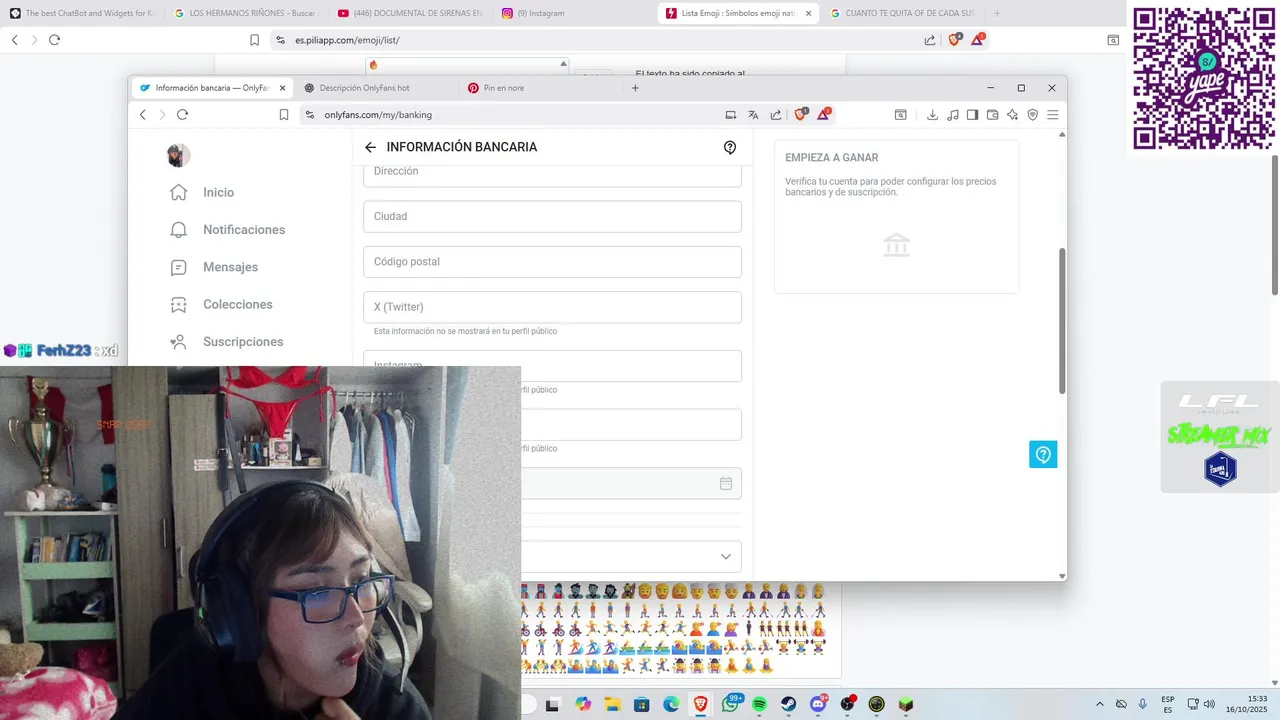Open Steam from the taskbar
This screenshot has width=1280, height=720.
[788, 704]
